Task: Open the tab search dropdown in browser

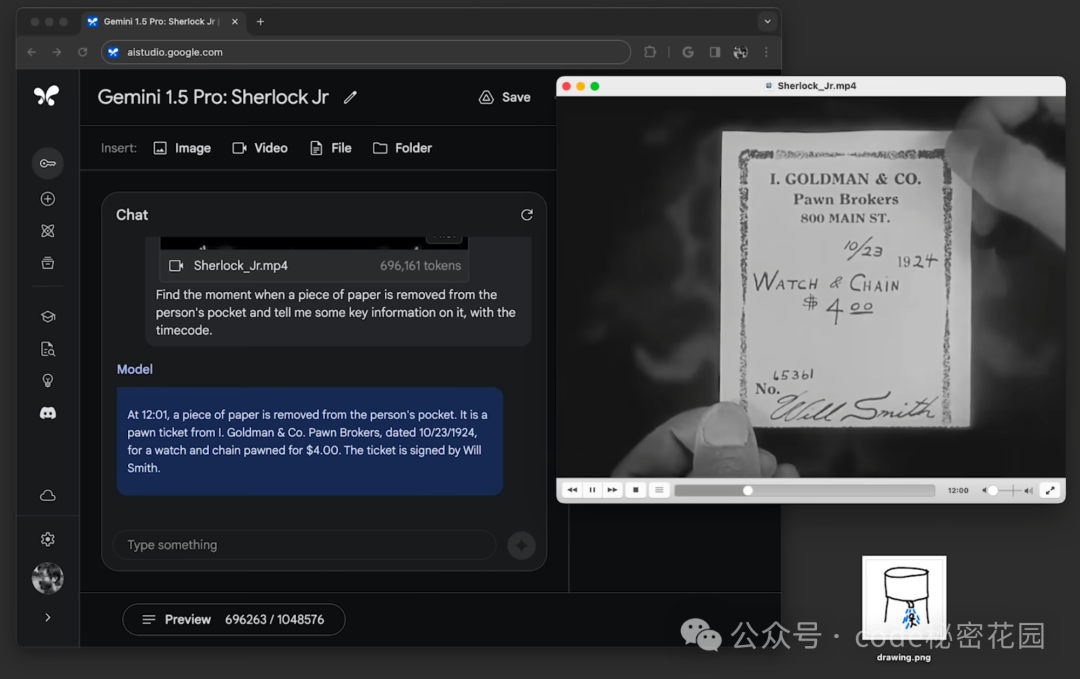Action: [767, 21]
